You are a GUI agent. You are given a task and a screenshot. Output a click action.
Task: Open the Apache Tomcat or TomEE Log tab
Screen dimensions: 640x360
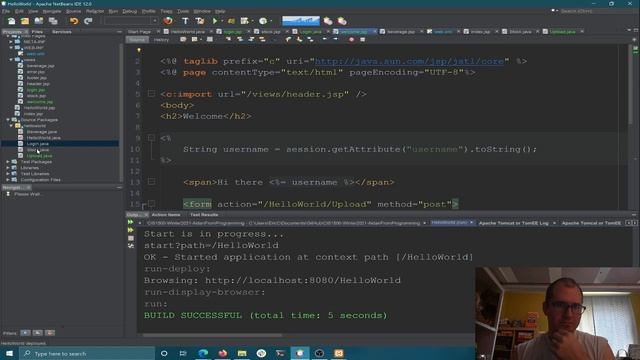click(x=513, y=223)
